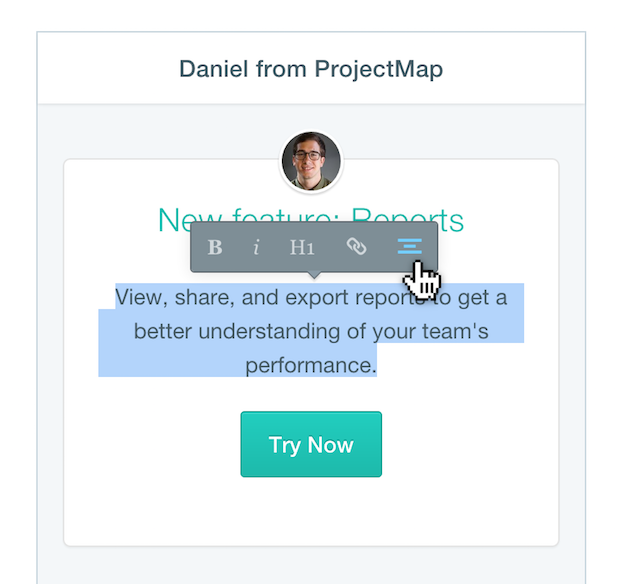The width and height of the screenshot is (624, 584).
Task: Click the word better starting the second line
Action: click(162, 331)
